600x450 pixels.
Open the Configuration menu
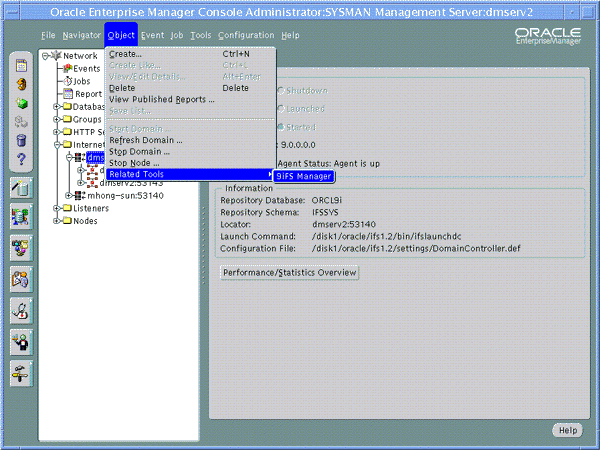coord(246,35)
